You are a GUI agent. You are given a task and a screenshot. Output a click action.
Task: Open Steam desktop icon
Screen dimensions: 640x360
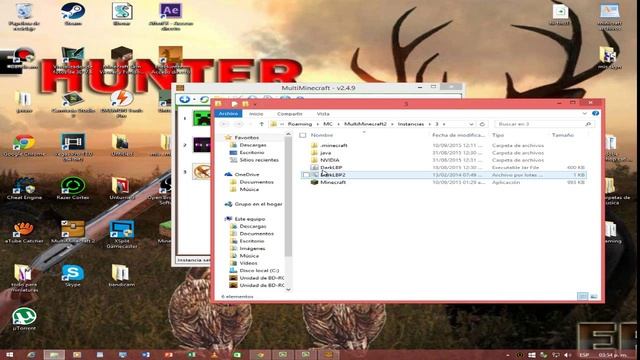point(73,14)
